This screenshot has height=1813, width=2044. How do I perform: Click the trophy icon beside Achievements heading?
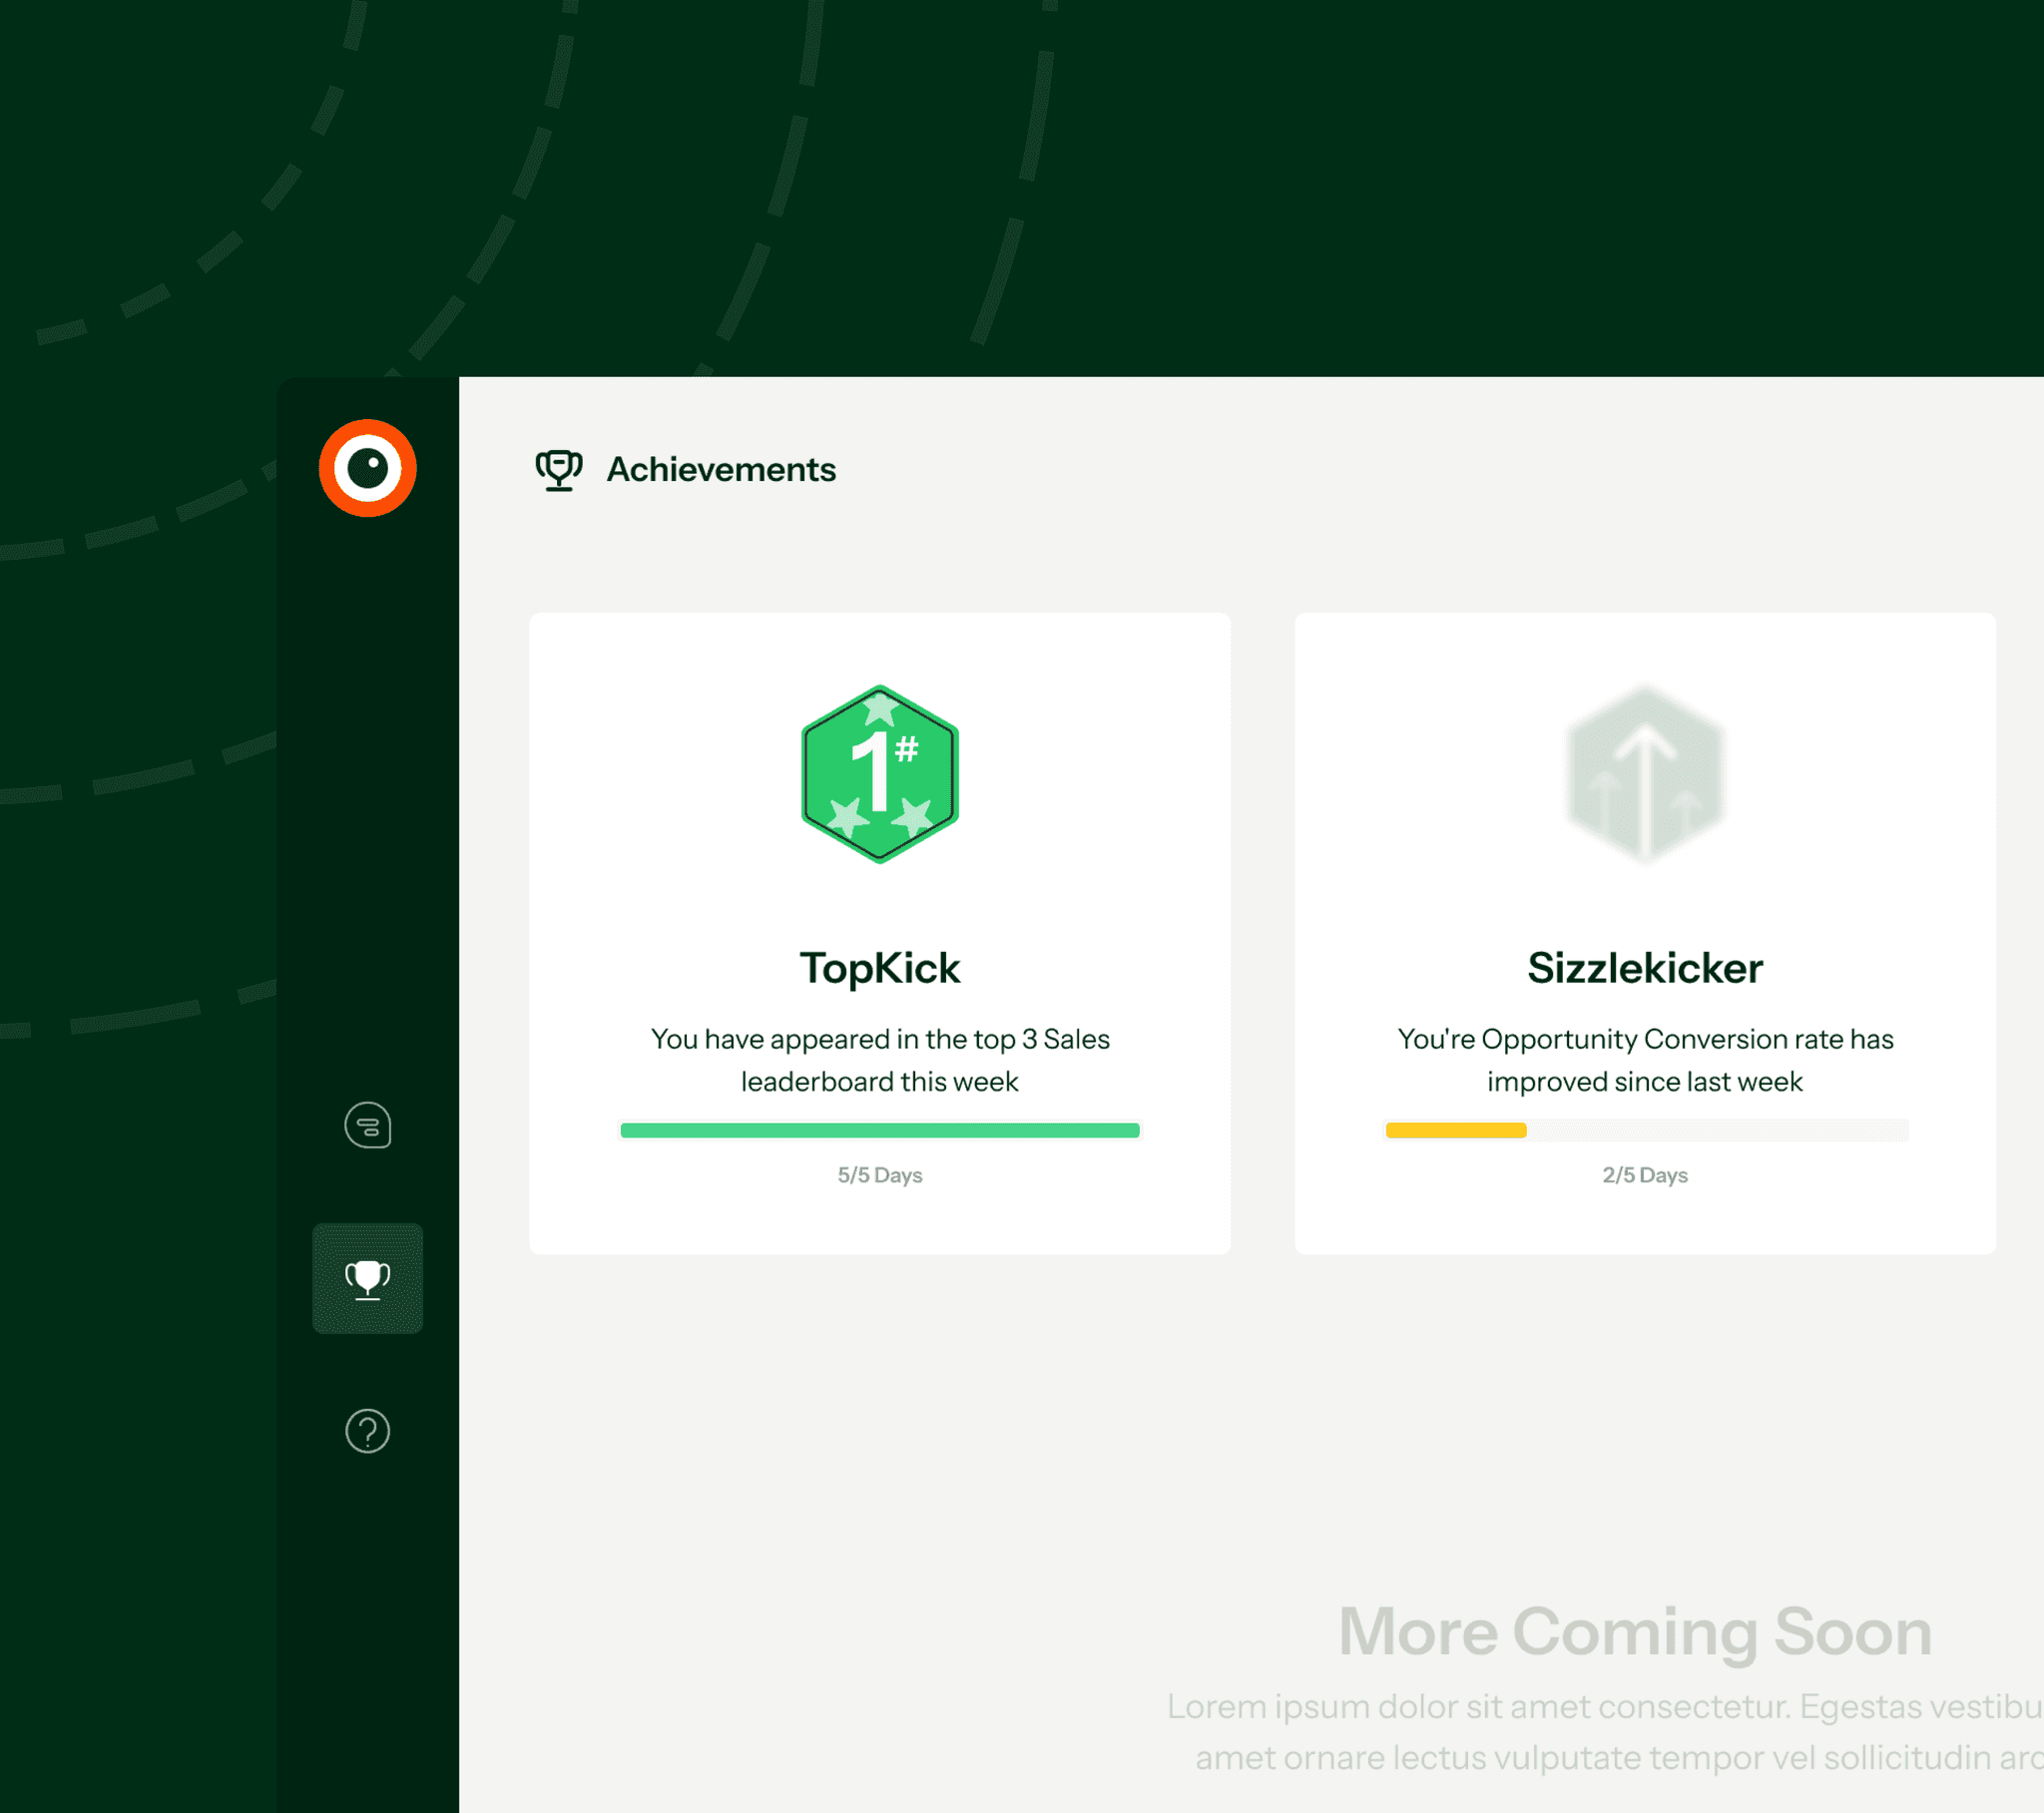558,470
